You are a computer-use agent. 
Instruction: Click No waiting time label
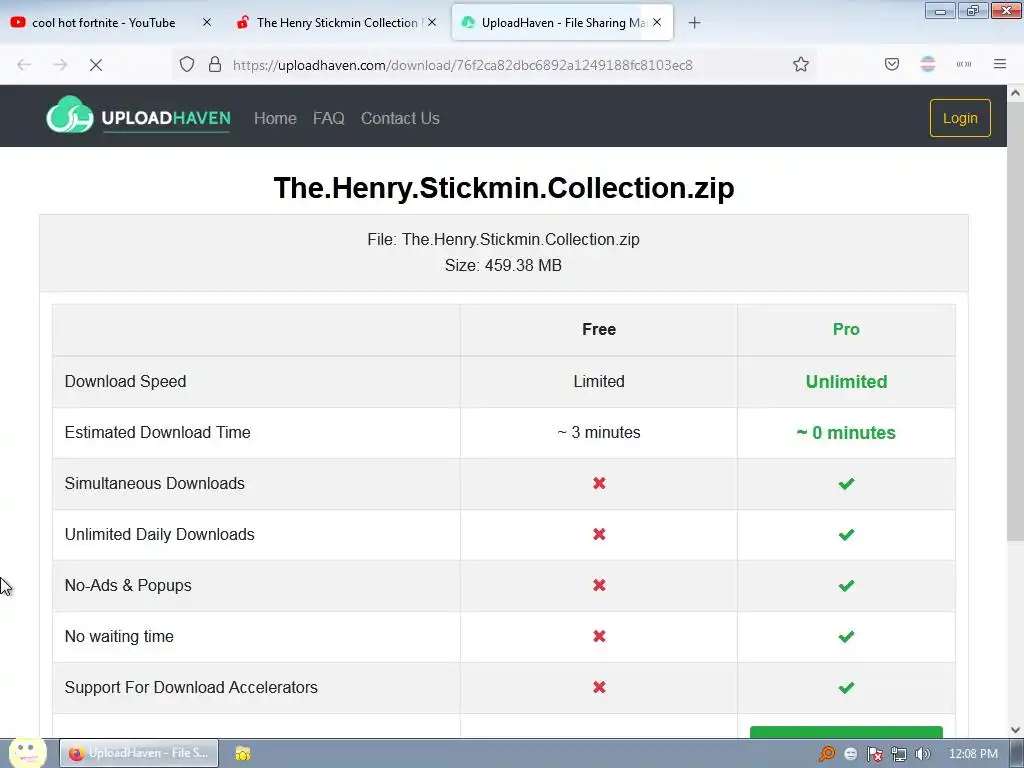click(119, 636)
